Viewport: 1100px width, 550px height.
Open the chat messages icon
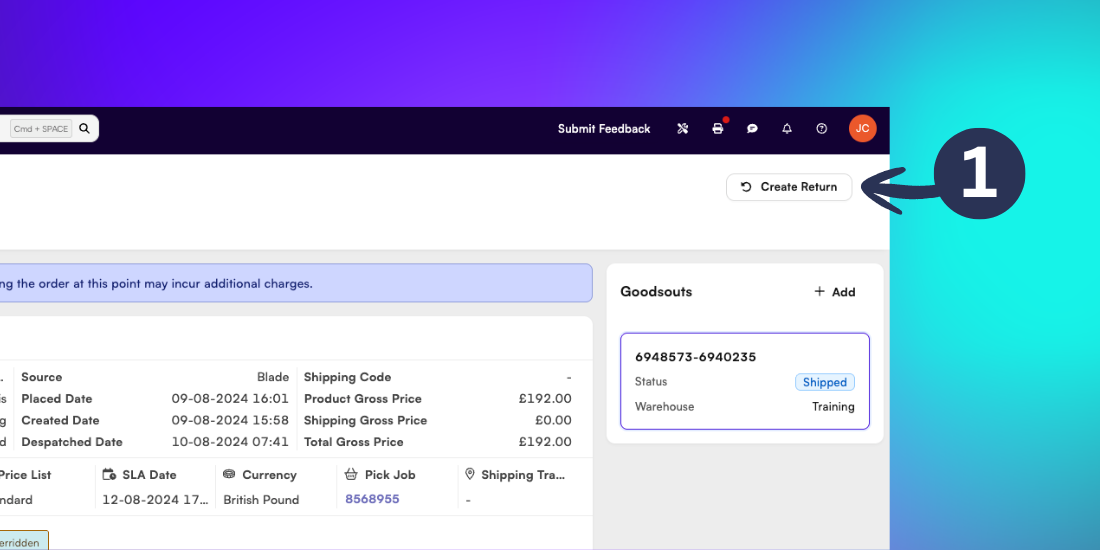pyautogui.click(x=752, y=129)
